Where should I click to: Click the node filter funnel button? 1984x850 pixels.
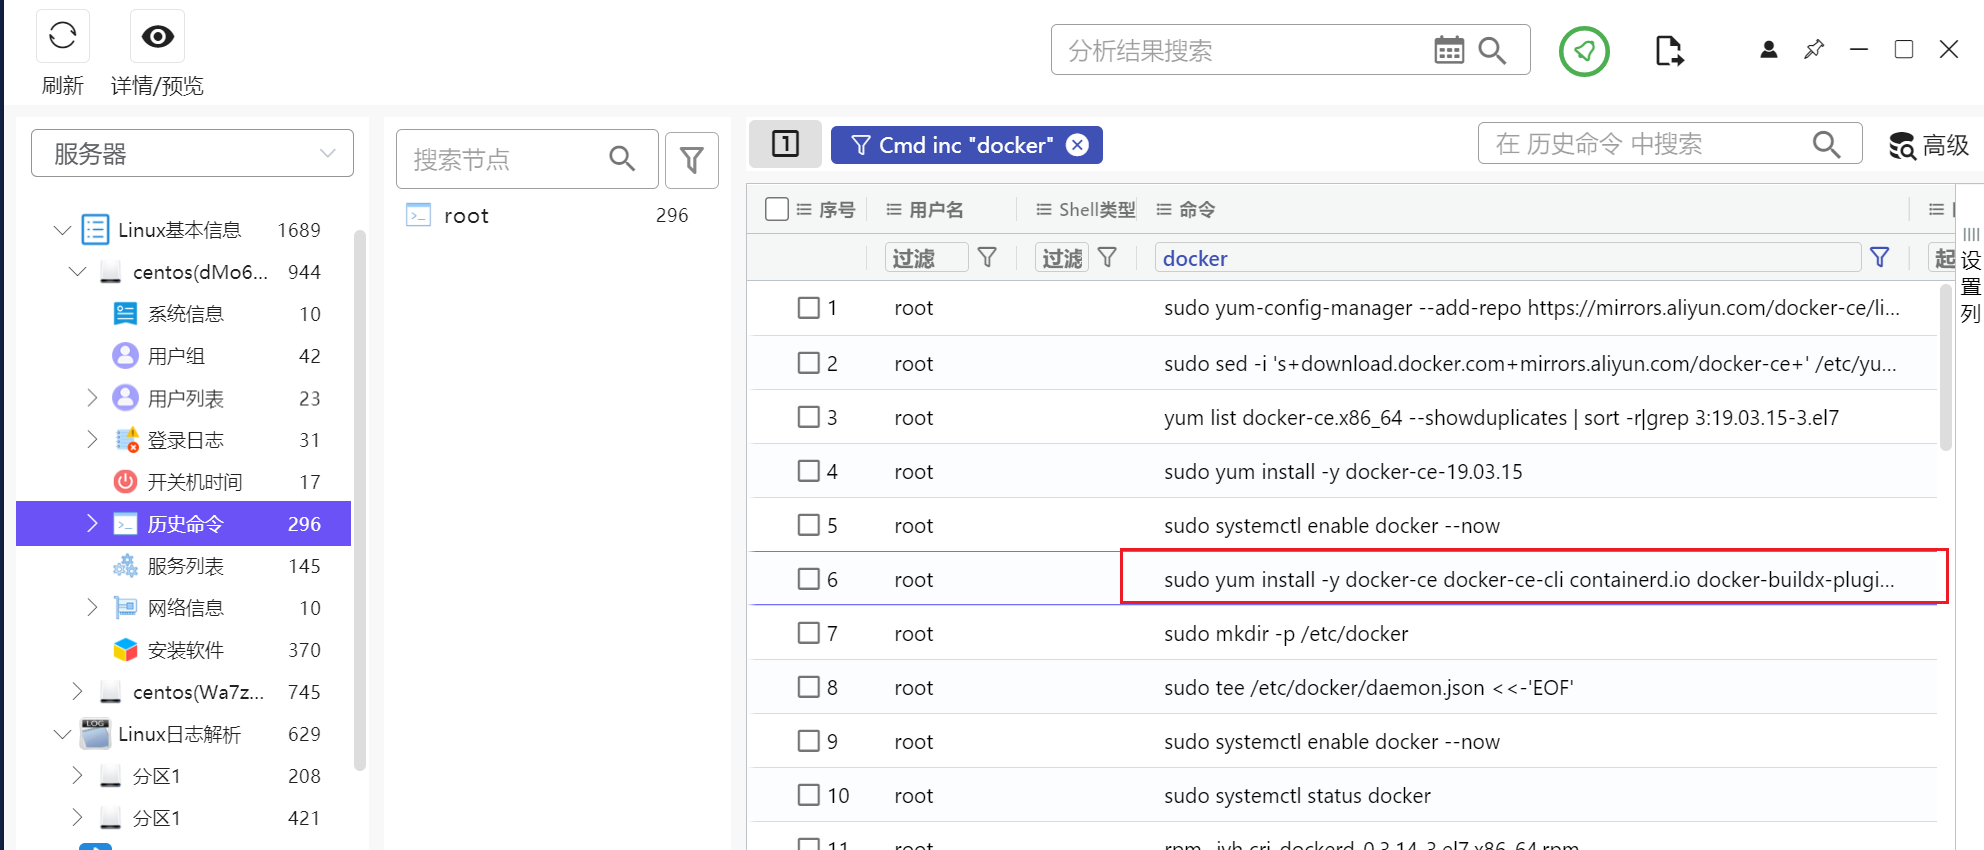point(691,159)
